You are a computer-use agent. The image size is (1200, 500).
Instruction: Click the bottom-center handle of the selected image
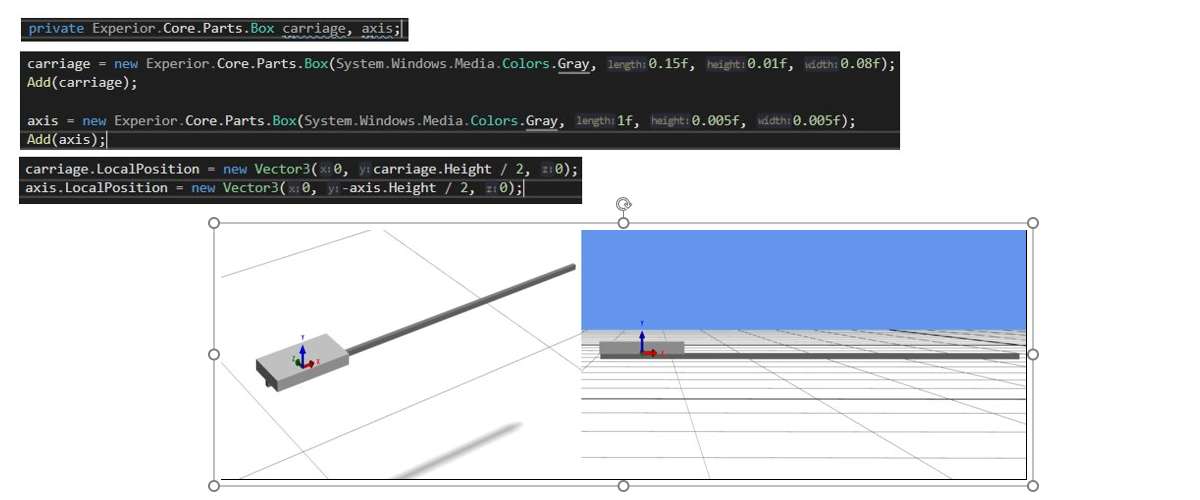(x=623, y=486)
